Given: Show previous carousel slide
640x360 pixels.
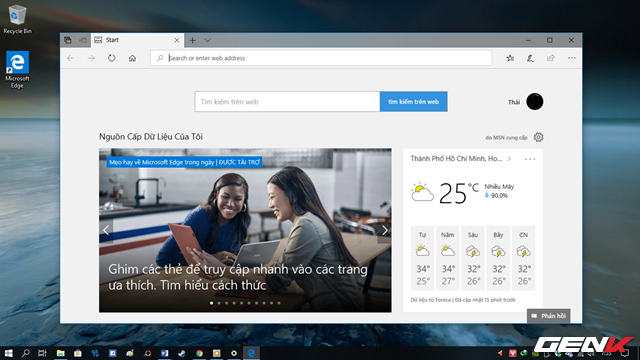Looking at the screenshot, I should pos(106,230).
